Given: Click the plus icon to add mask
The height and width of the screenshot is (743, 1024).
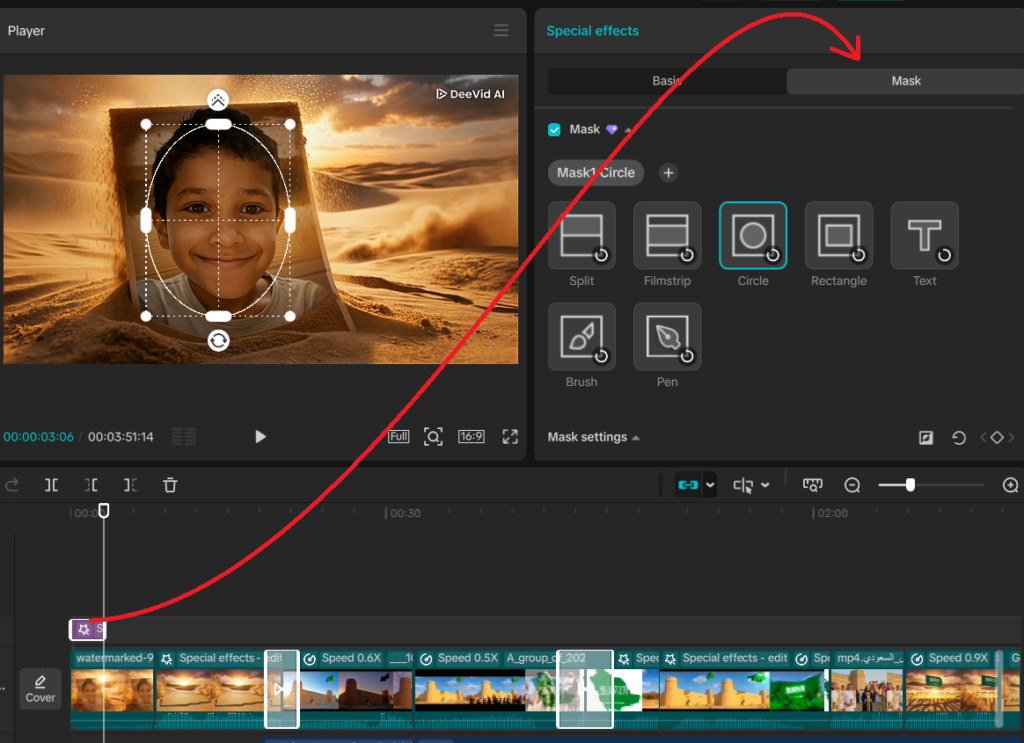Looking at the screenshot, I should tap(668, 173).
